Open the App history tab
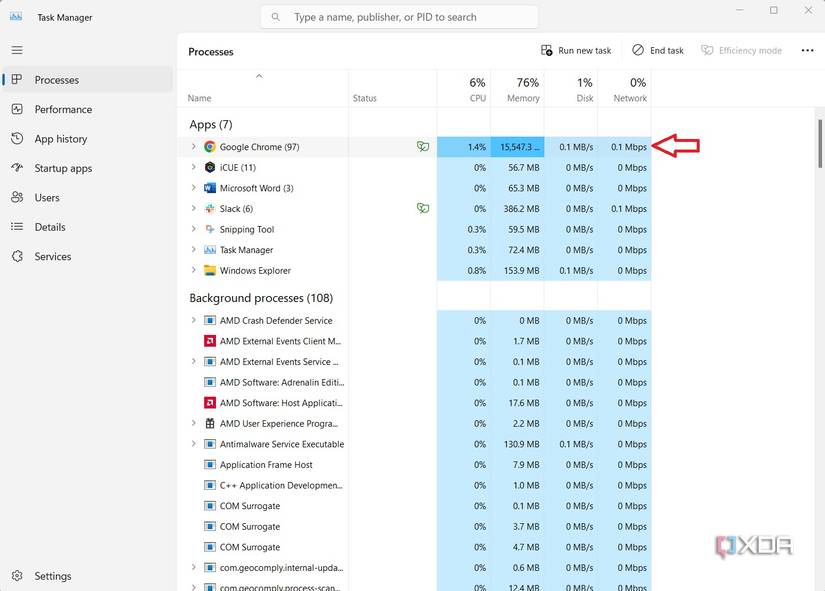Image resolution: width=825 pixels, height=591 pixels. (x=87, y=138)
